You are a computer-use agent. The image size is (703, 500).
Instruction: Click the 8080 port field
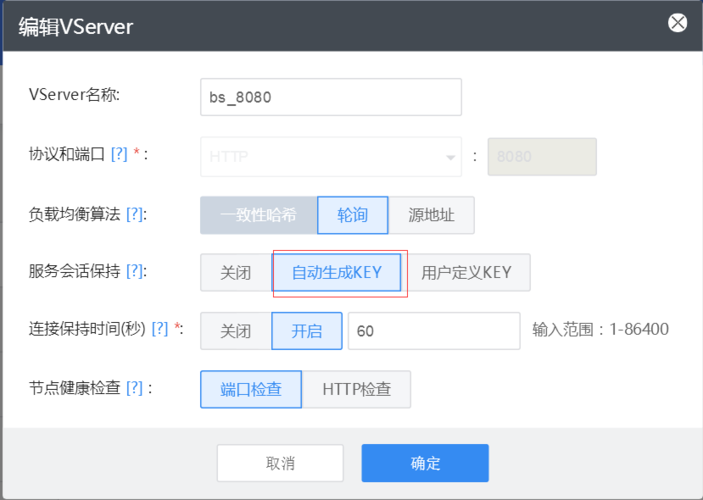(x=542, y=157)
